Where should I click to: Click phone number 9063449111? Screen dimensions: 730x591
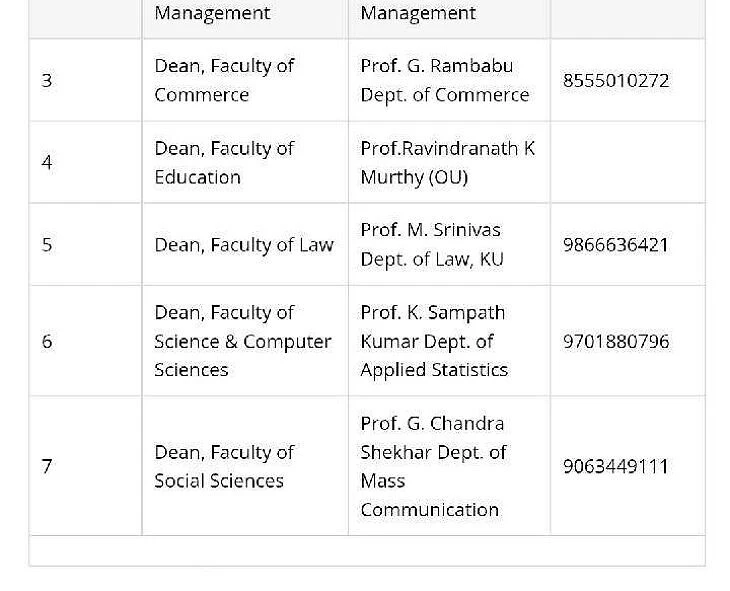click(615, 466)
